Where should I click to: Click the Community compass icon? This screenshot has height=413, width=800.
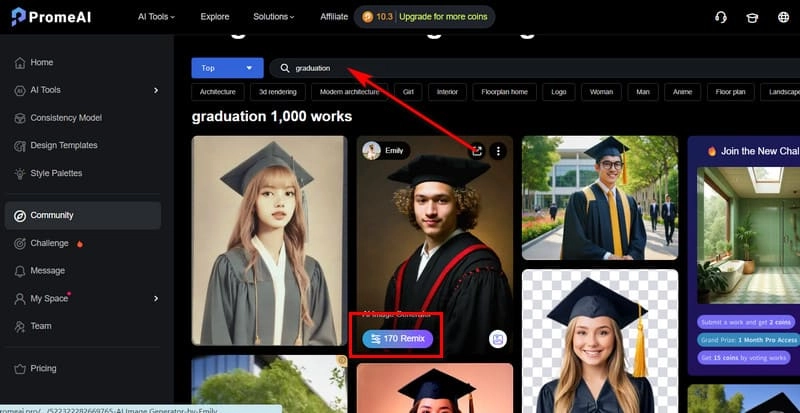pos(20,216)
